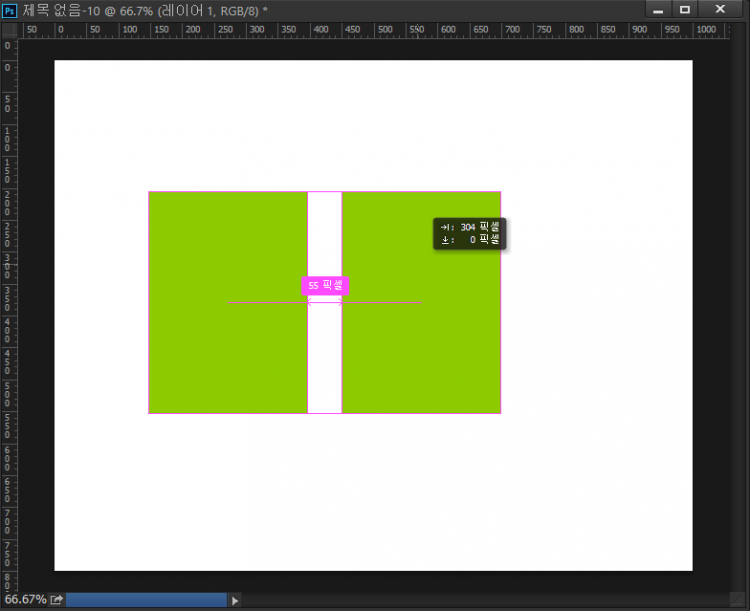The height and width of the screenshot is (611, 750).
Task: Maximize the document window
Action: [685, 9]
